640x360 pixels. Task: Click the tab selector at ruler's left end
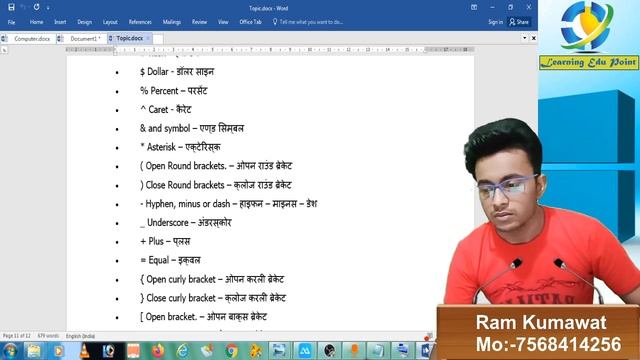click(4, 50)
